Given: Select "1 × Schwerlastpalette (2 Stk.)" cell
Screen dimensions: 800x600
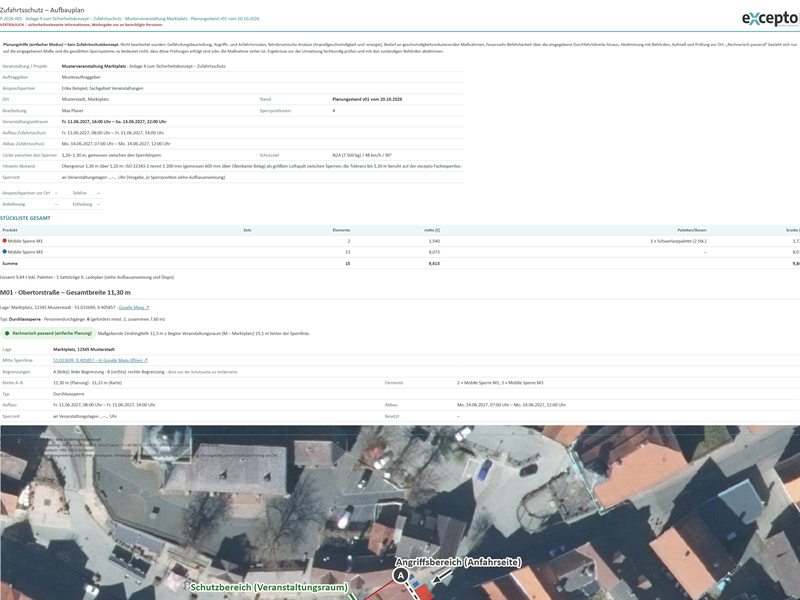Looking at the screenshot, I should tap(678, 241).
